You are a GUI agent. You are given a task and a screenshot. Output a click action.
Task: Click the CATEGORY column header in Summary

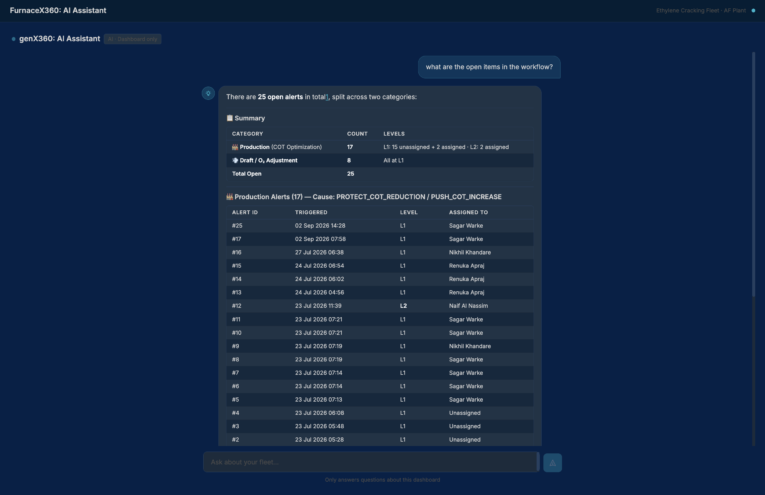247,134
